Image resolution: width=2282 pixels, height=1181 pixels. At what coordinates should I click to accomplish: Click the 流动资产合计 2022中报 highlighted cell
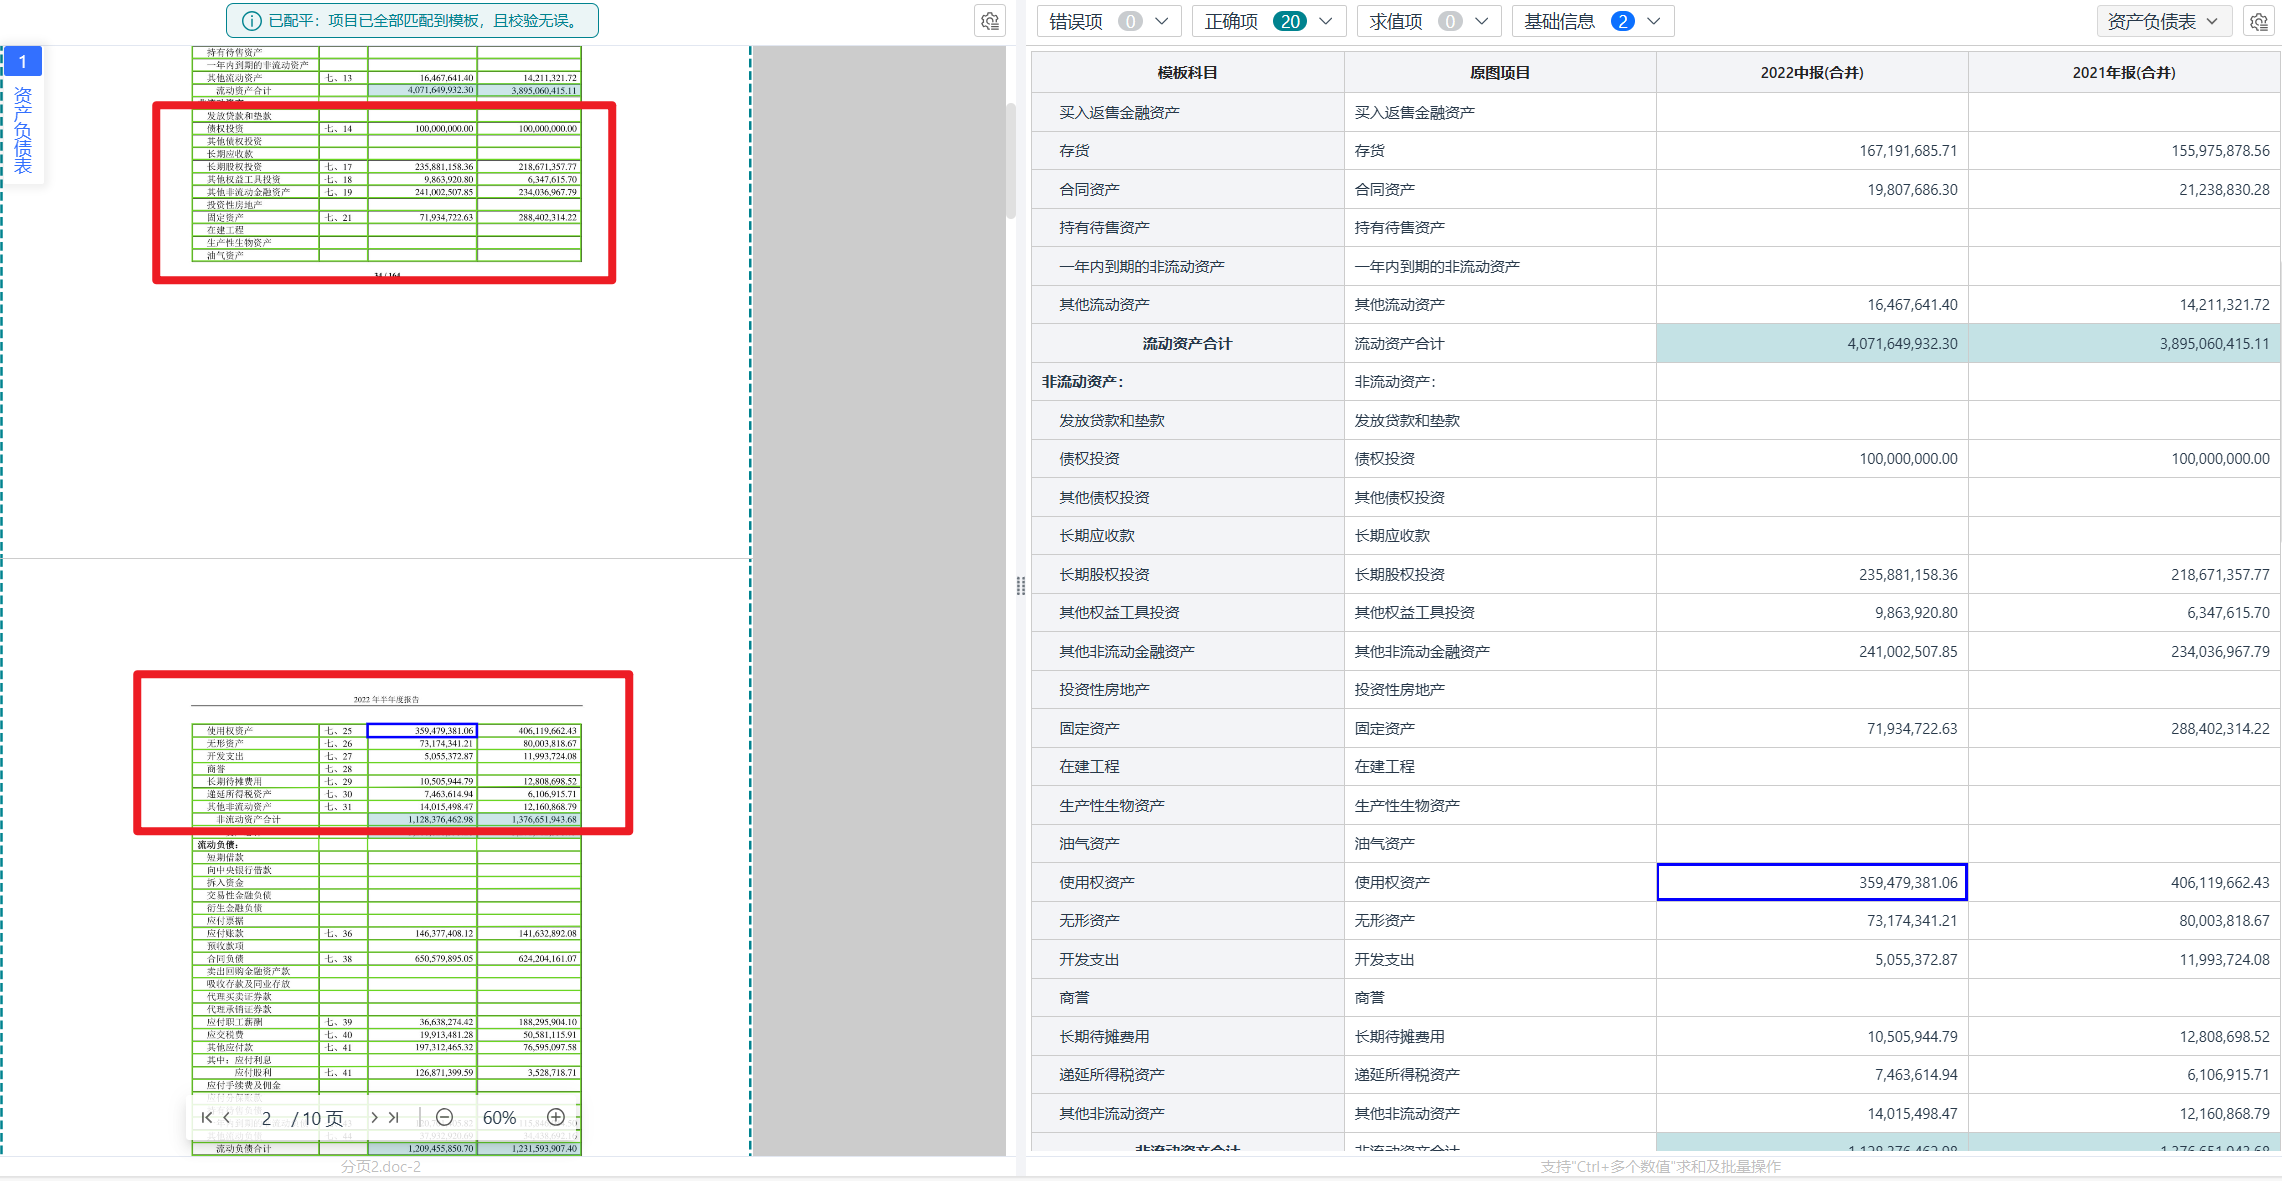tap(1811, 343)
